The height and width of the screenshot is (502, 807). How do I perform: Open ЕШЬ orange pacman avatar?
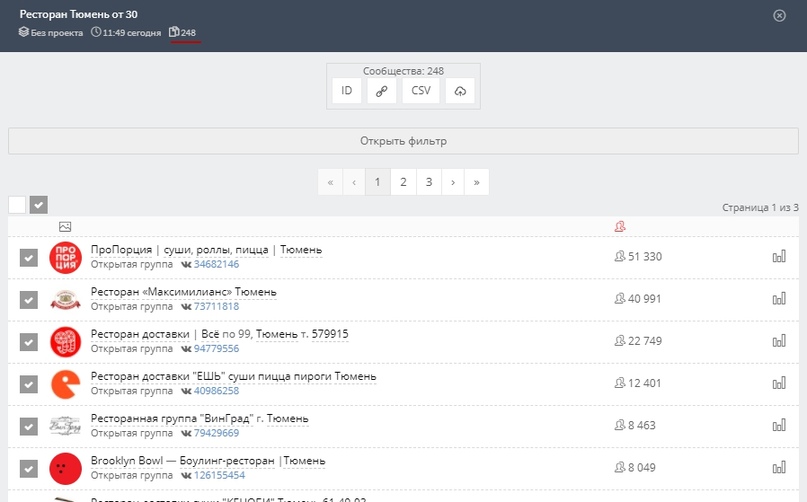click(x=65, y=384)
